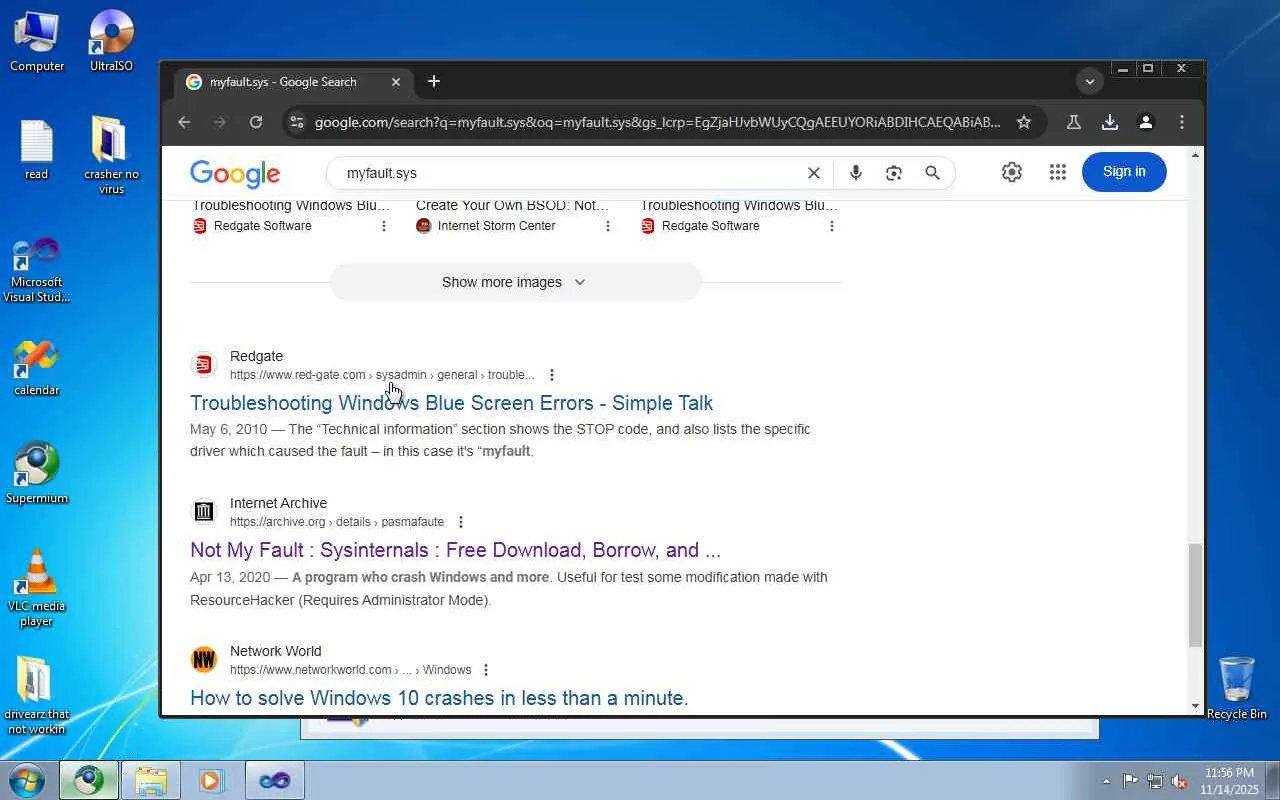The width and height of the screenshot is (1280, 800).
Task: Open Chrome Labs flask icon
Action: 1074,122
